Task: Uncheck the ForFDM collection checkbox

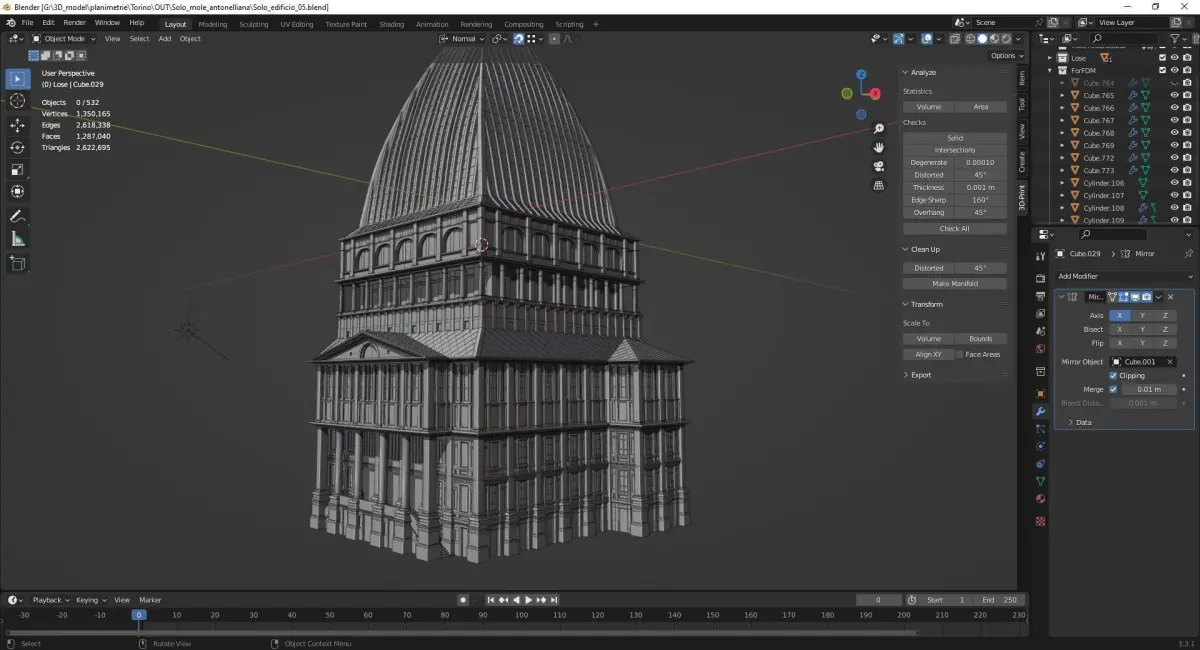Action: [1163, 70]
